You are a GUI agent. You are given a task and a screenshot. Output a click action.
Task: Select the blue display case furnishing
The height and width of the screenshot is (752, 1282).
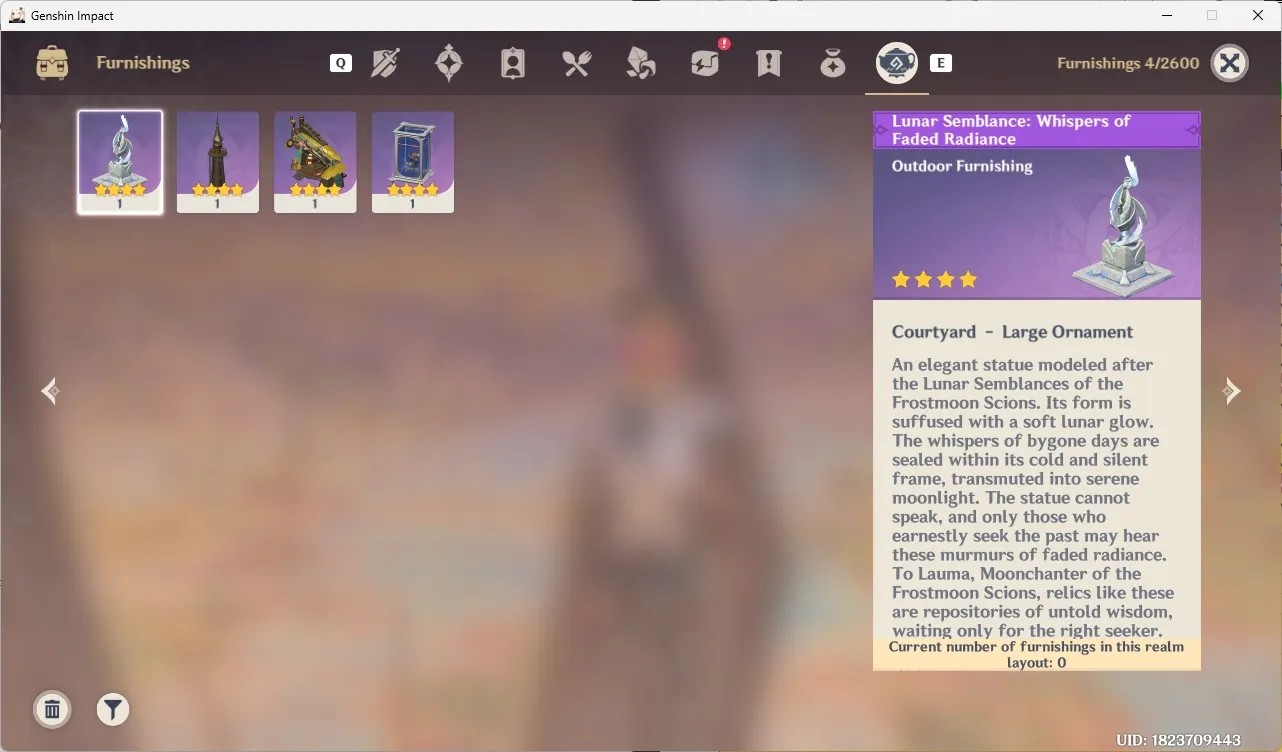pyautogui.click(x=413, y=162)
